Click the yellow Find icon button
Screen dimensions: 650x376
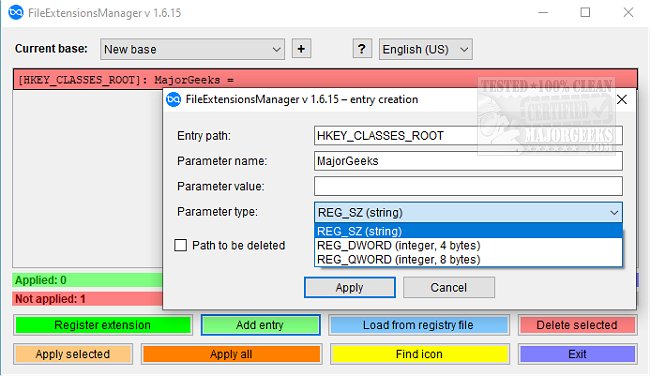[420, 354]
